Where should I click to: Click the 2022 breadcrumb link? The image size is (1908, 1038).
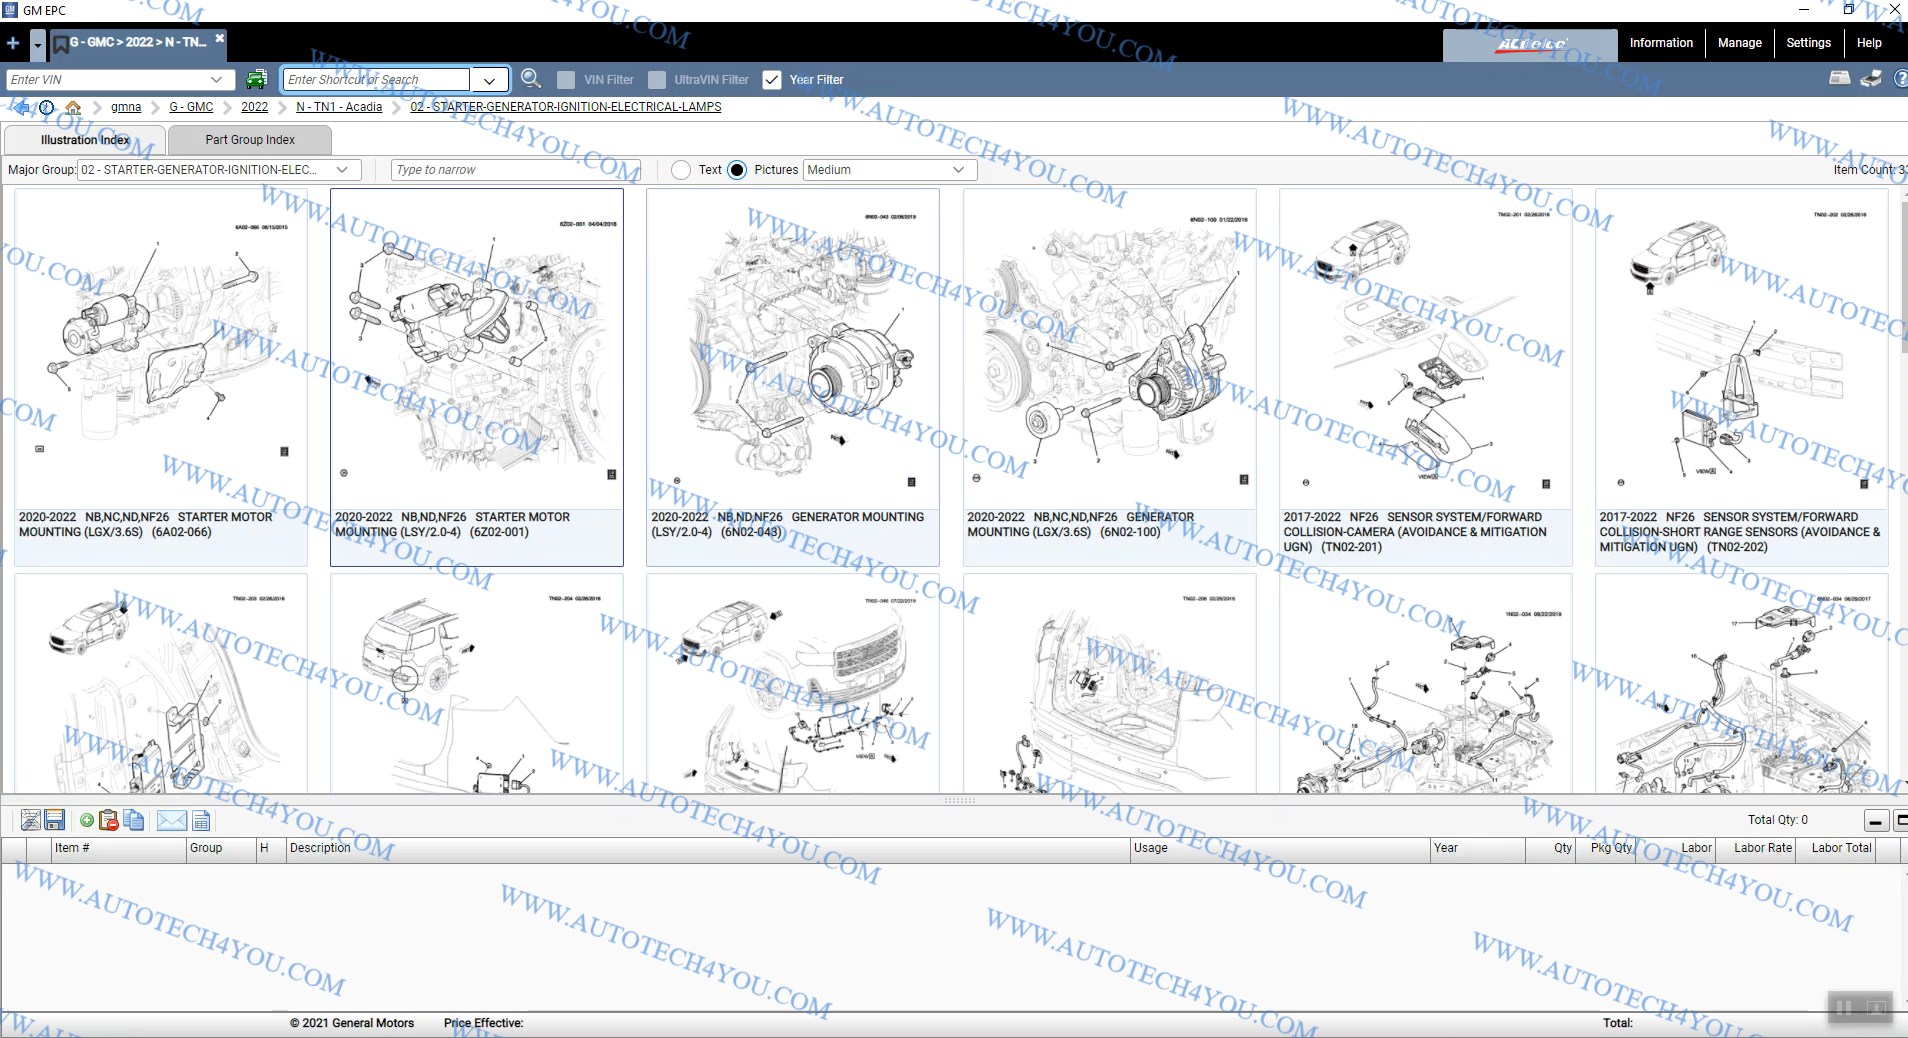(x=254, y=107)
